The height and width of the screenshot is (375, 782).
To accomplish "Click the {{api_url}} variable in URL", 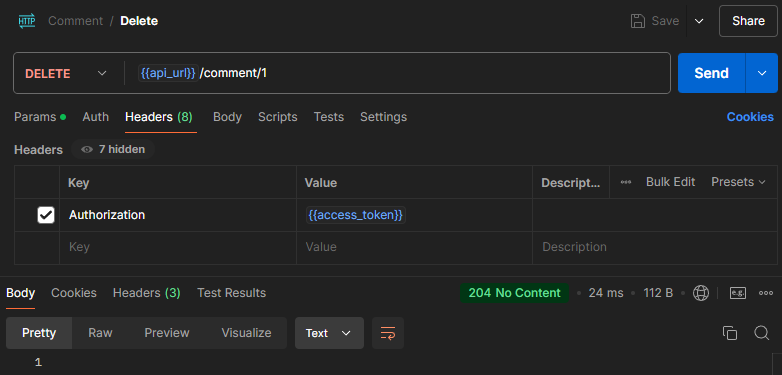I will coord(168,73).
